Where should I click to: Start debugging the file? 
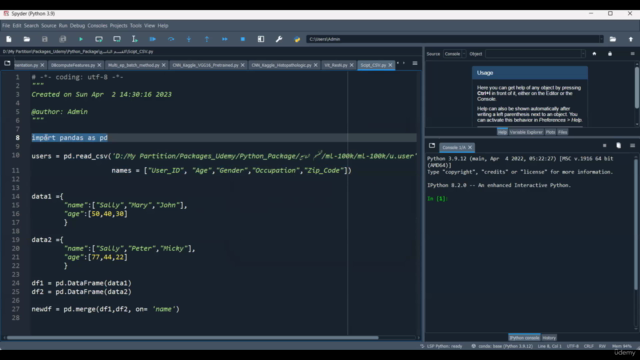[153, 39]
